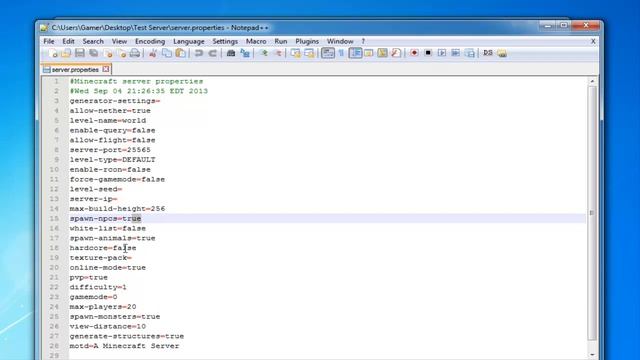Image resolution: width=640 pixels, height=360 pixels.
Task: Toggle synchronize horizontal scrolling
Action: (309, 53)
